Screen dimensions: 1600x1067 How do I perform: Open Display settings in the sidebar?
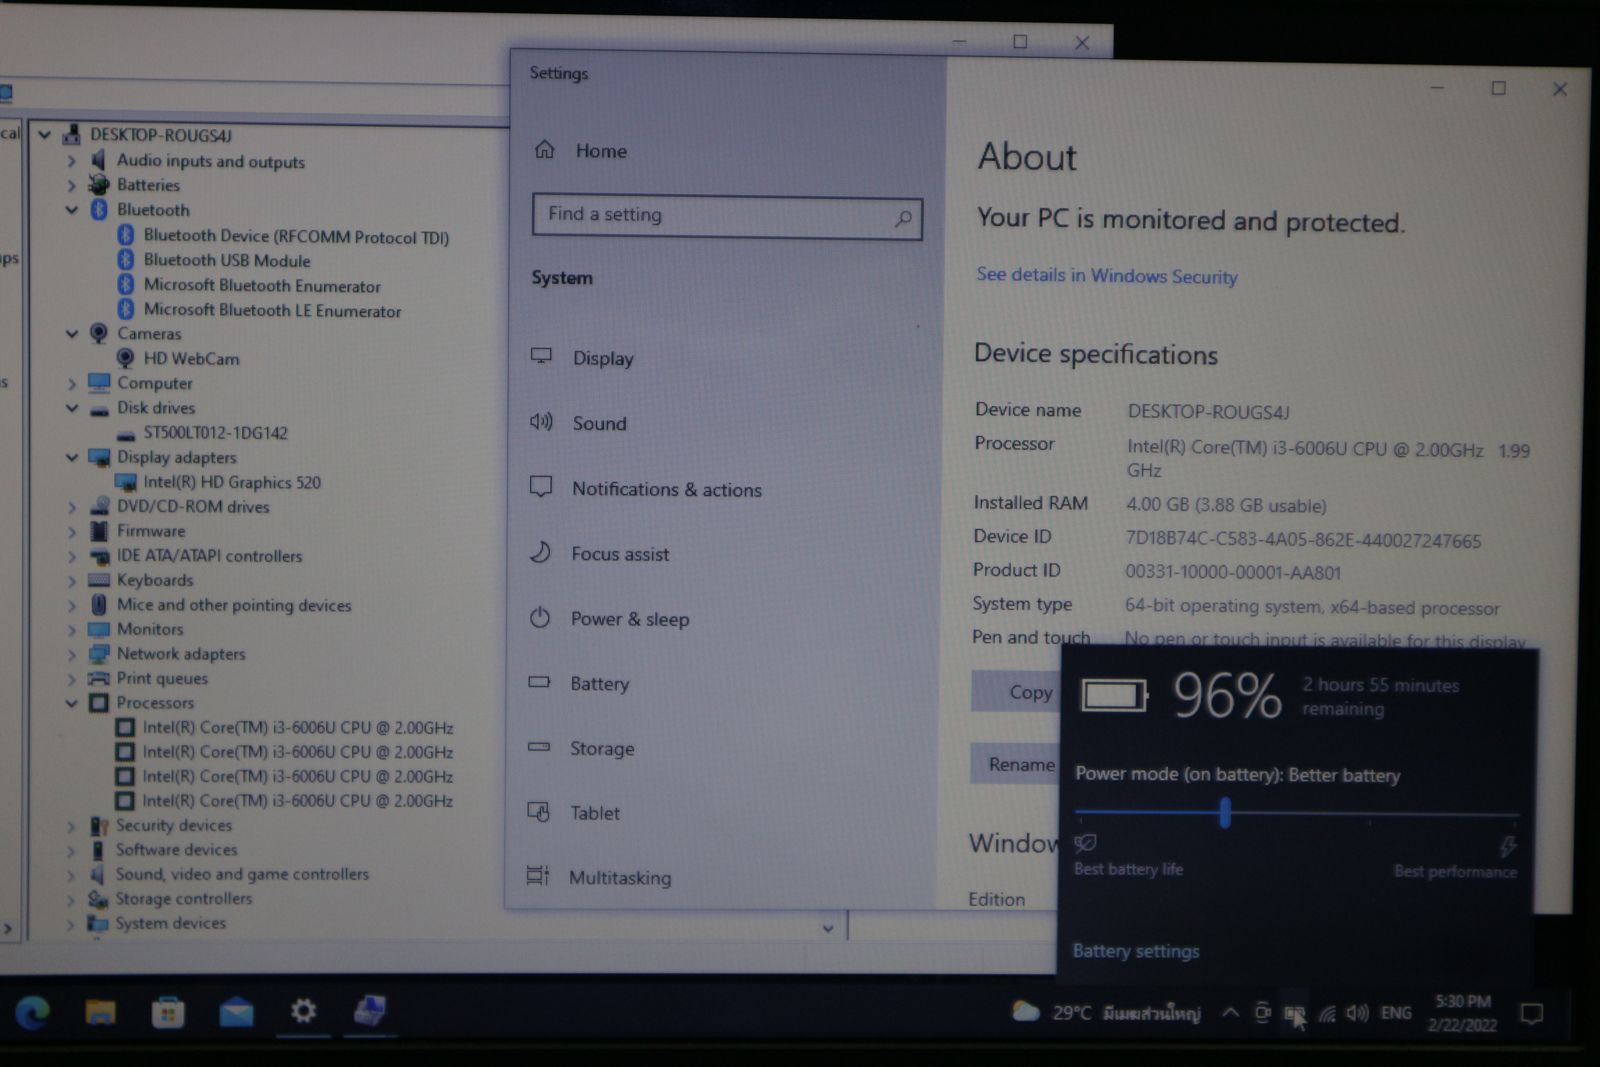pyautogui.click(x=603, y=358)
